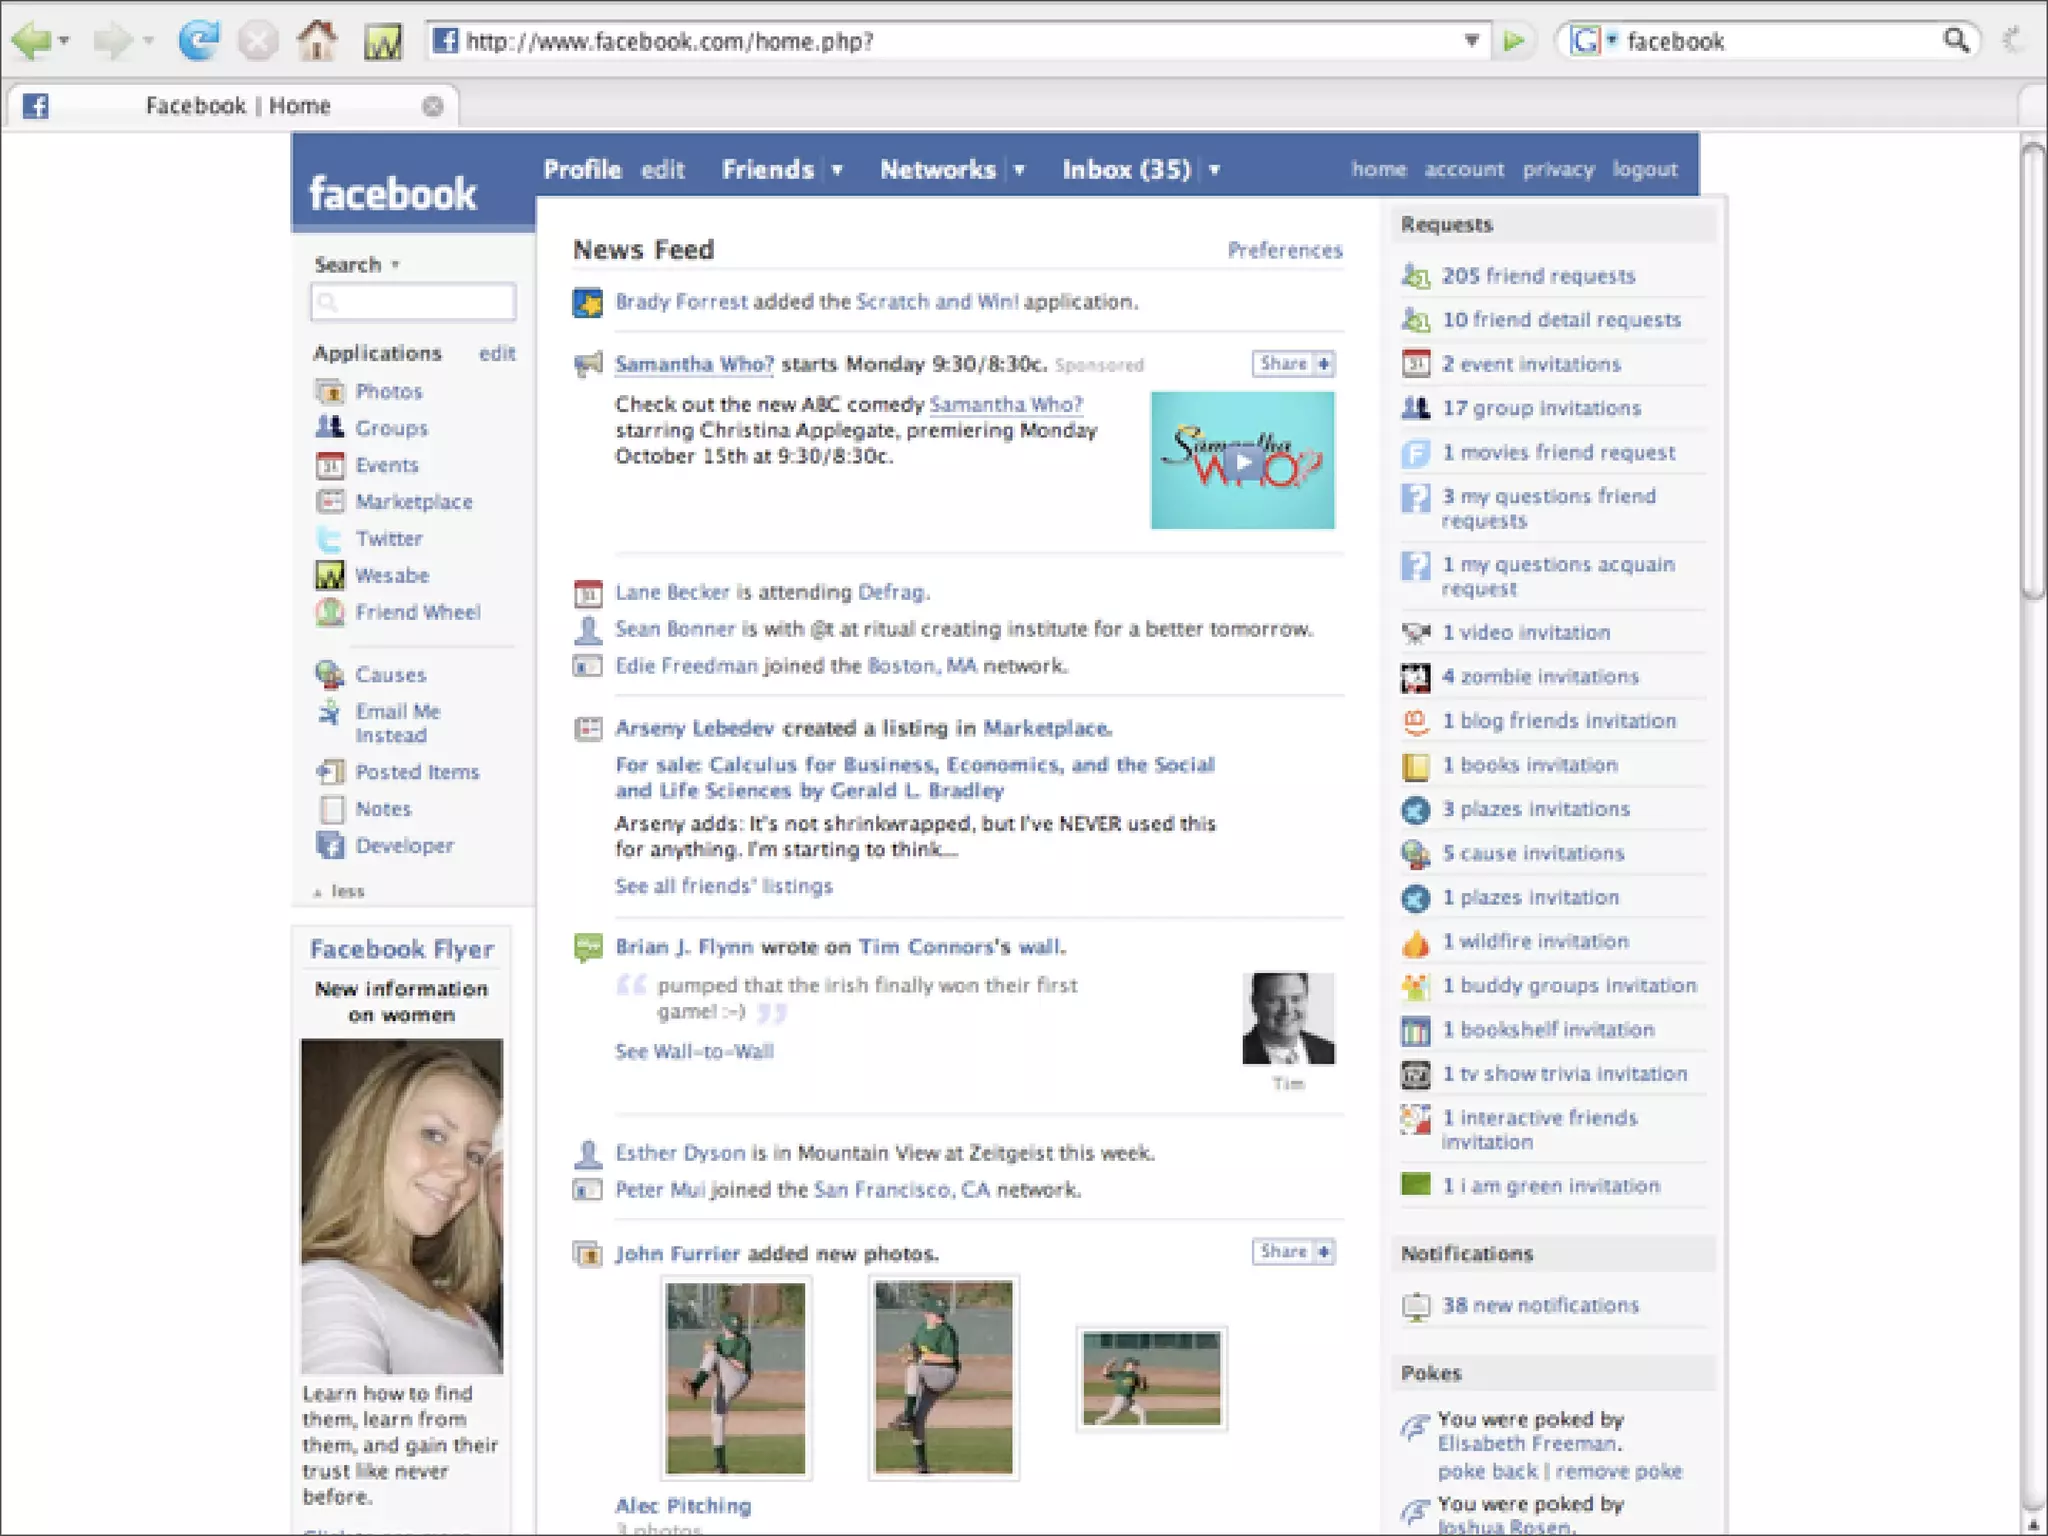This screenshot has width=2048, height=1536.
Task: Click edit next to Applications heading
Action: click(x=497, y=353)
